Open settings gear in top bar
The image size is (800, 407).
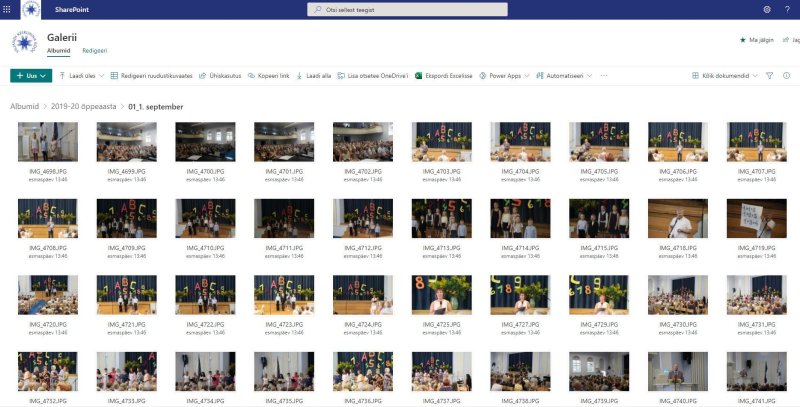click(767, 8)
